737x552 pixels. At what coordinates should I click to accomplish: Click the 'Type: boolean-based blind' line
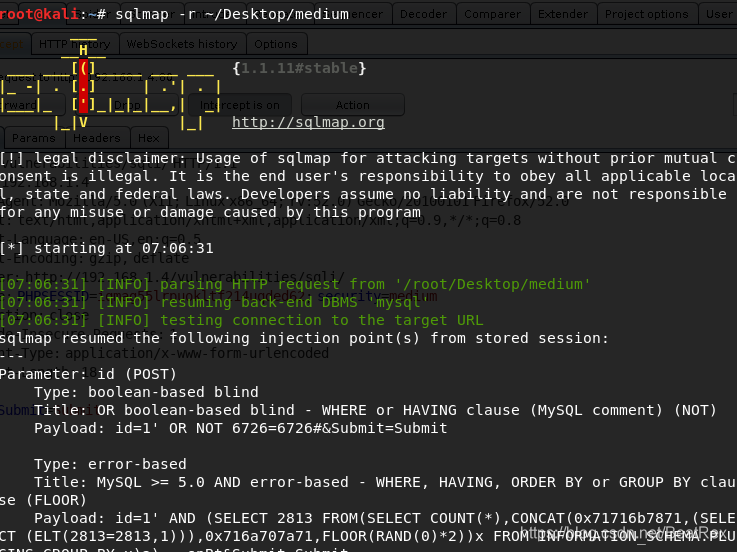click(x=146, y=392)
